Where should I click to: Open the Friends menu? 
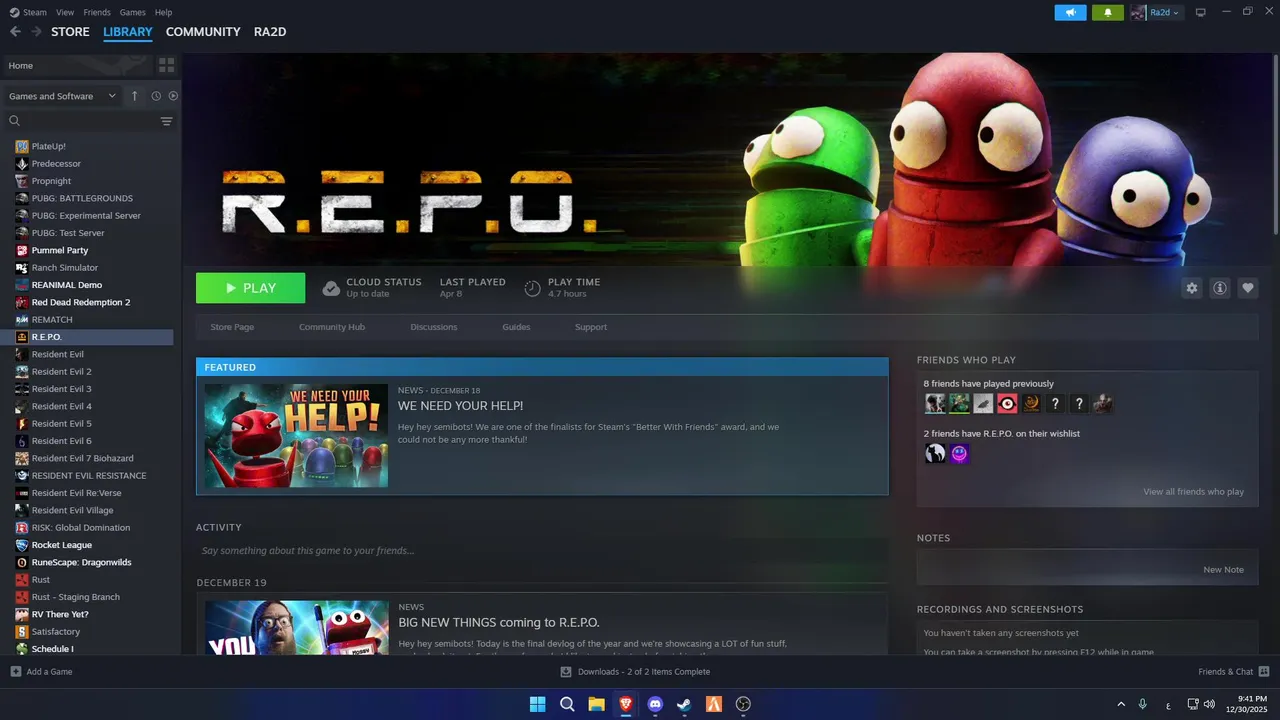coord(97,12)
